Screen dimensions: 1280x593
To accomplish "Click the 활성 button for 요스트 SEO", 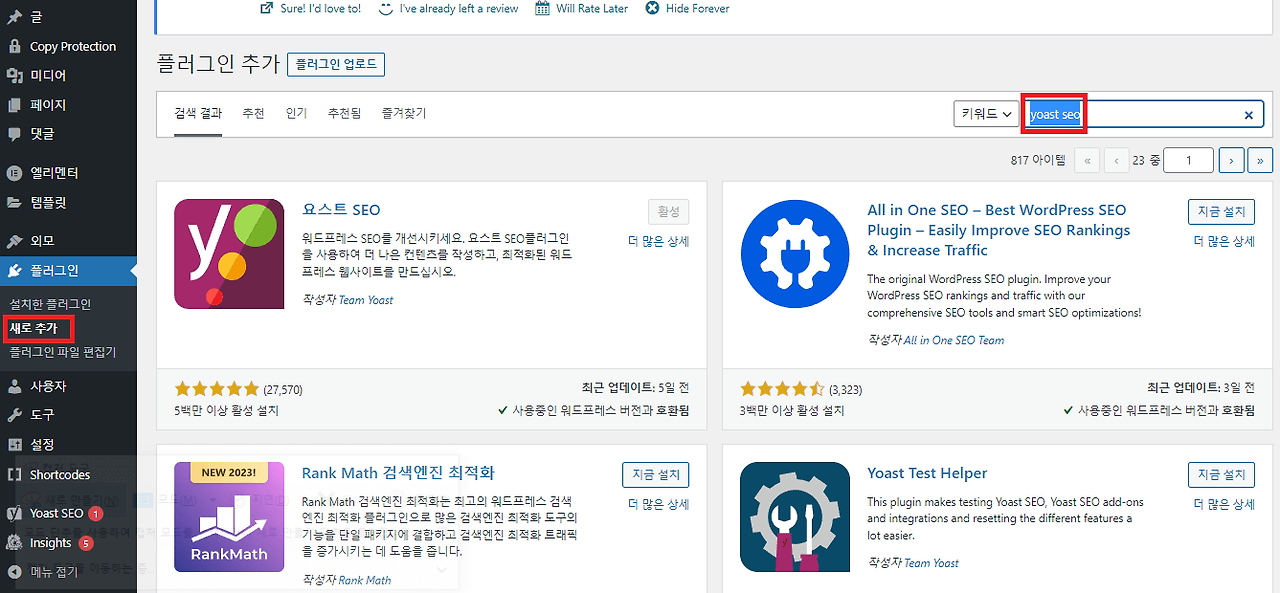I will [668, 211].
